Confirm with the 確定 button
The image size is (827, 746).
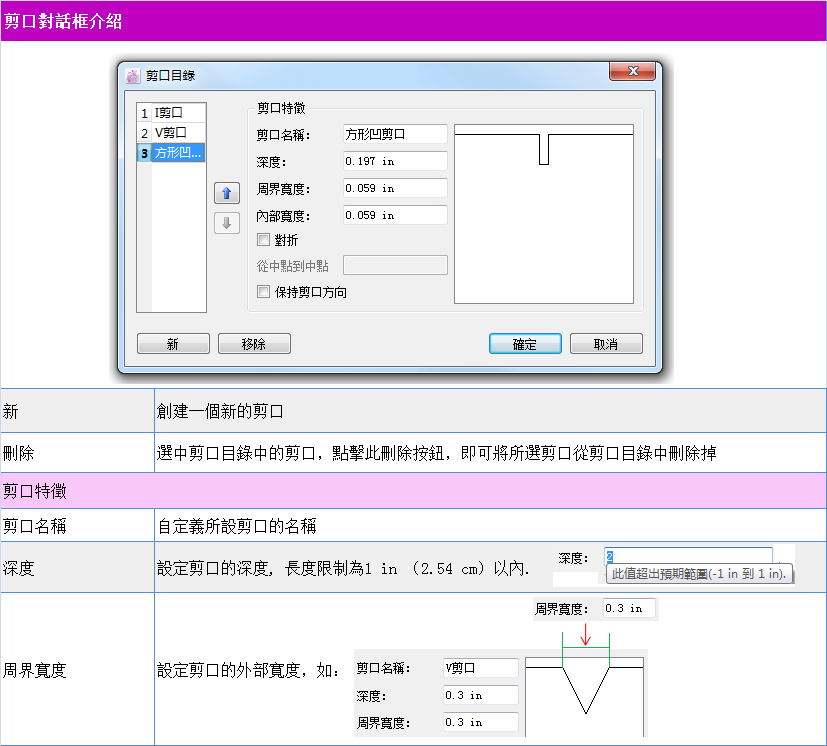525,344
